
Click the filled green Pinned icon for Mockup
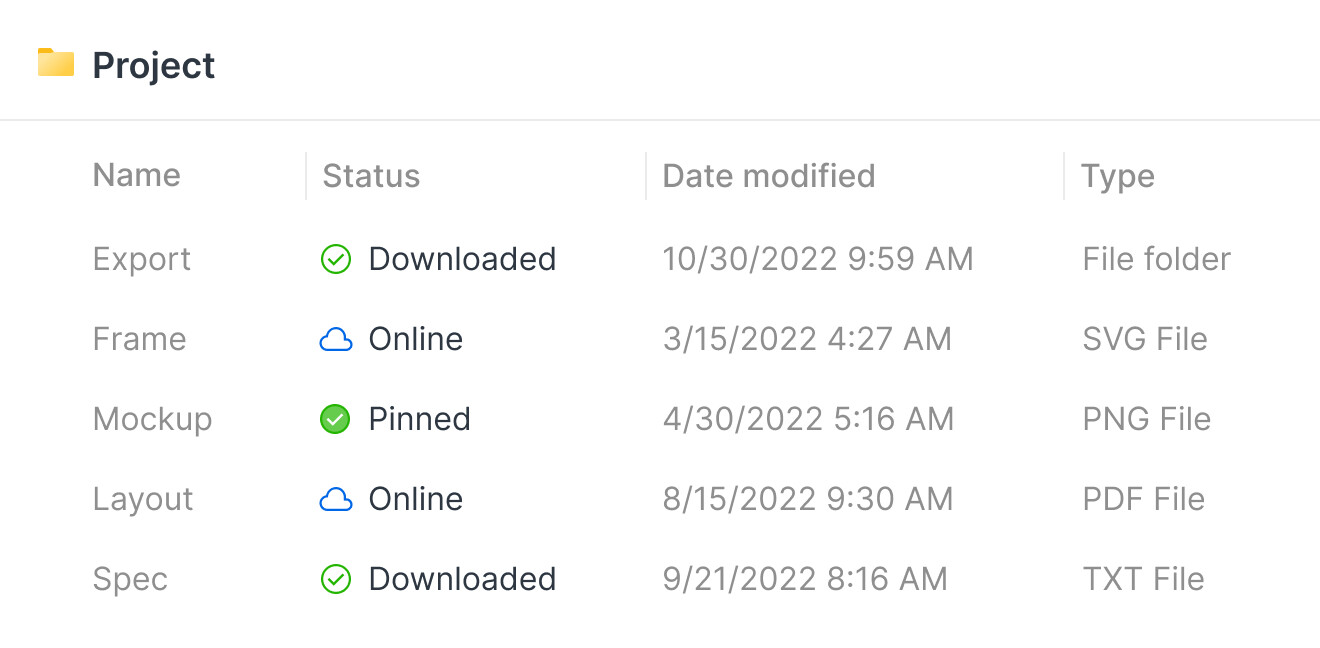click(x=335, y=419)
